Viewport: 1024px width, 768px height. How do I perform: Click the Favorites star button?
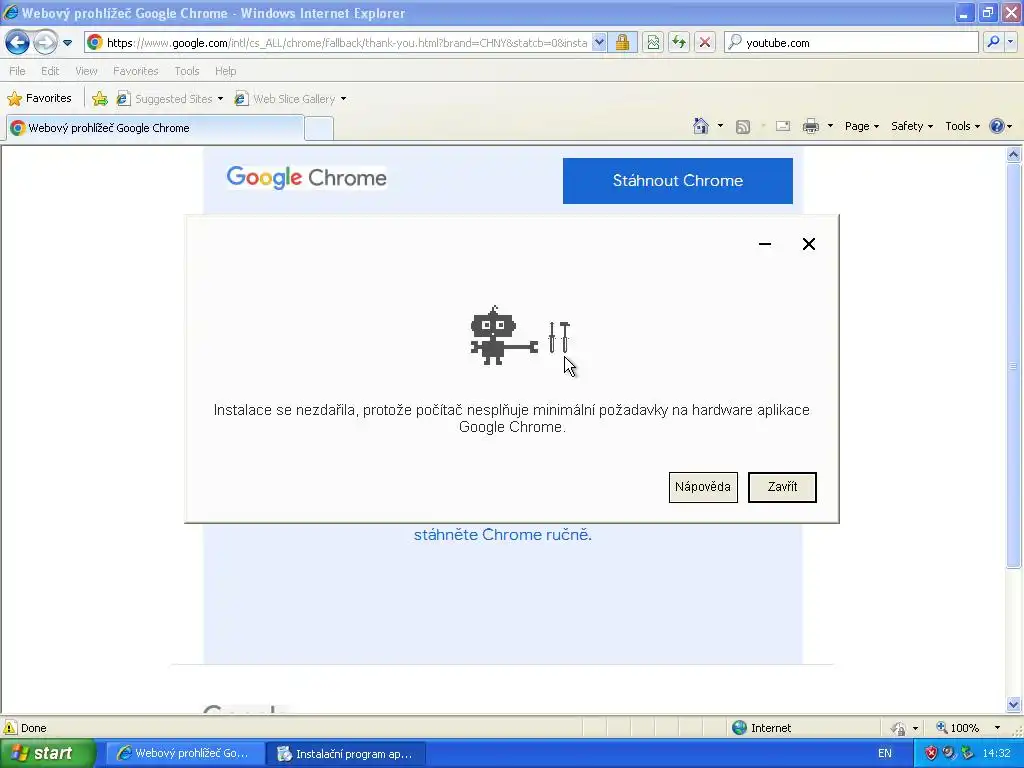pos(39,99)
